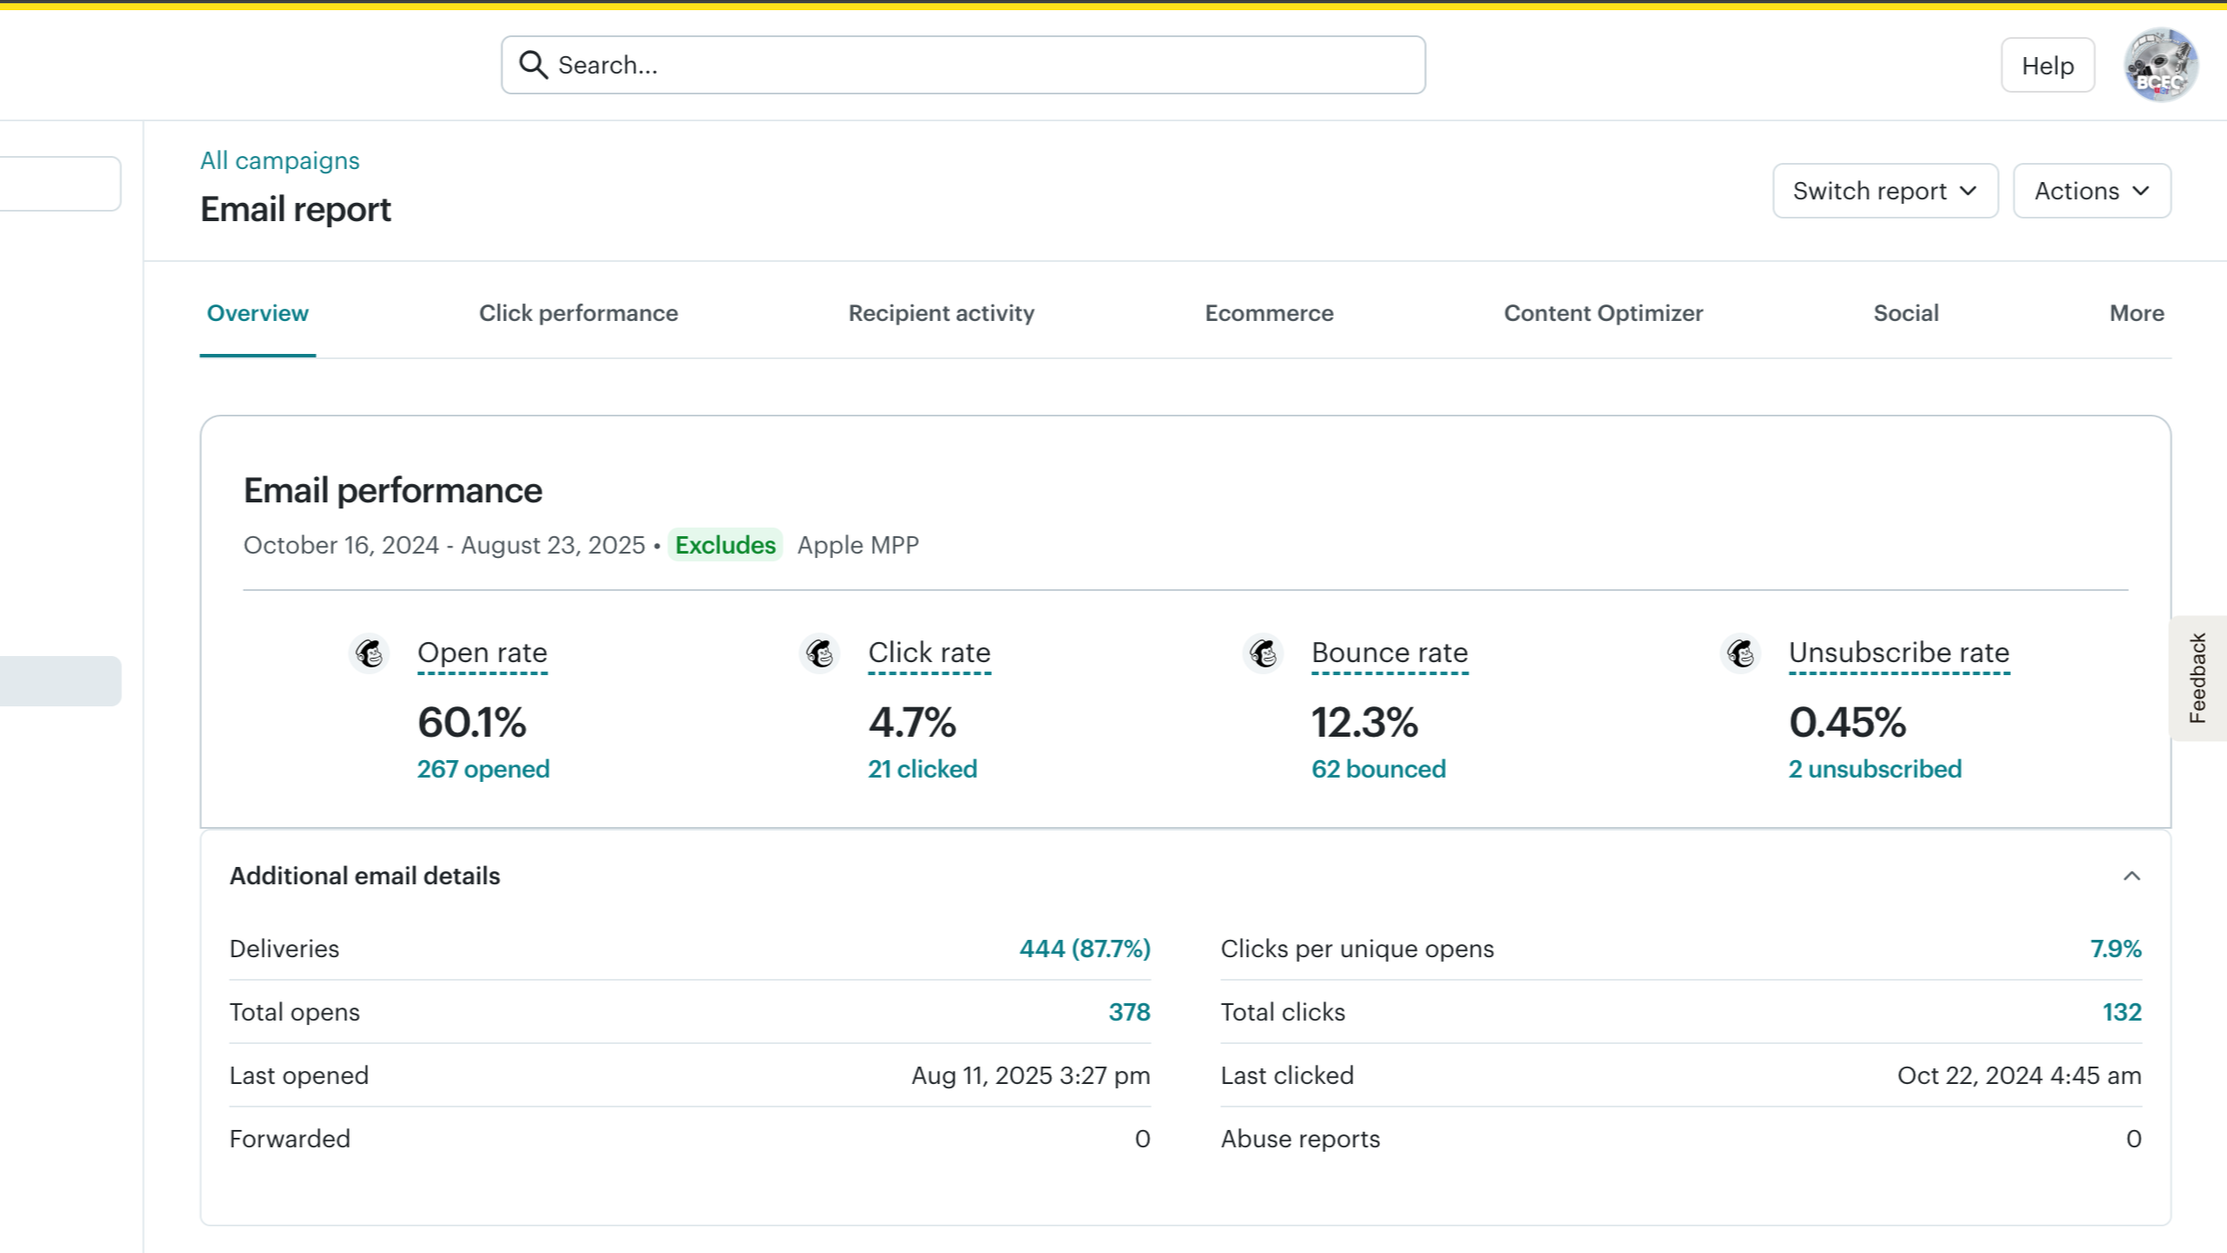Collapse the Additional email details section

point(2131,876)
